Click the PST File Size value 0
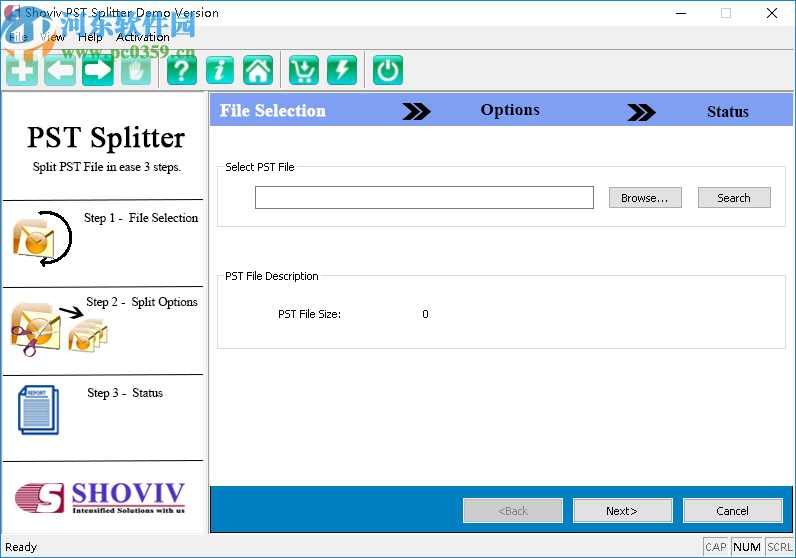The image size is (796, 558). (x=425, y=314)
